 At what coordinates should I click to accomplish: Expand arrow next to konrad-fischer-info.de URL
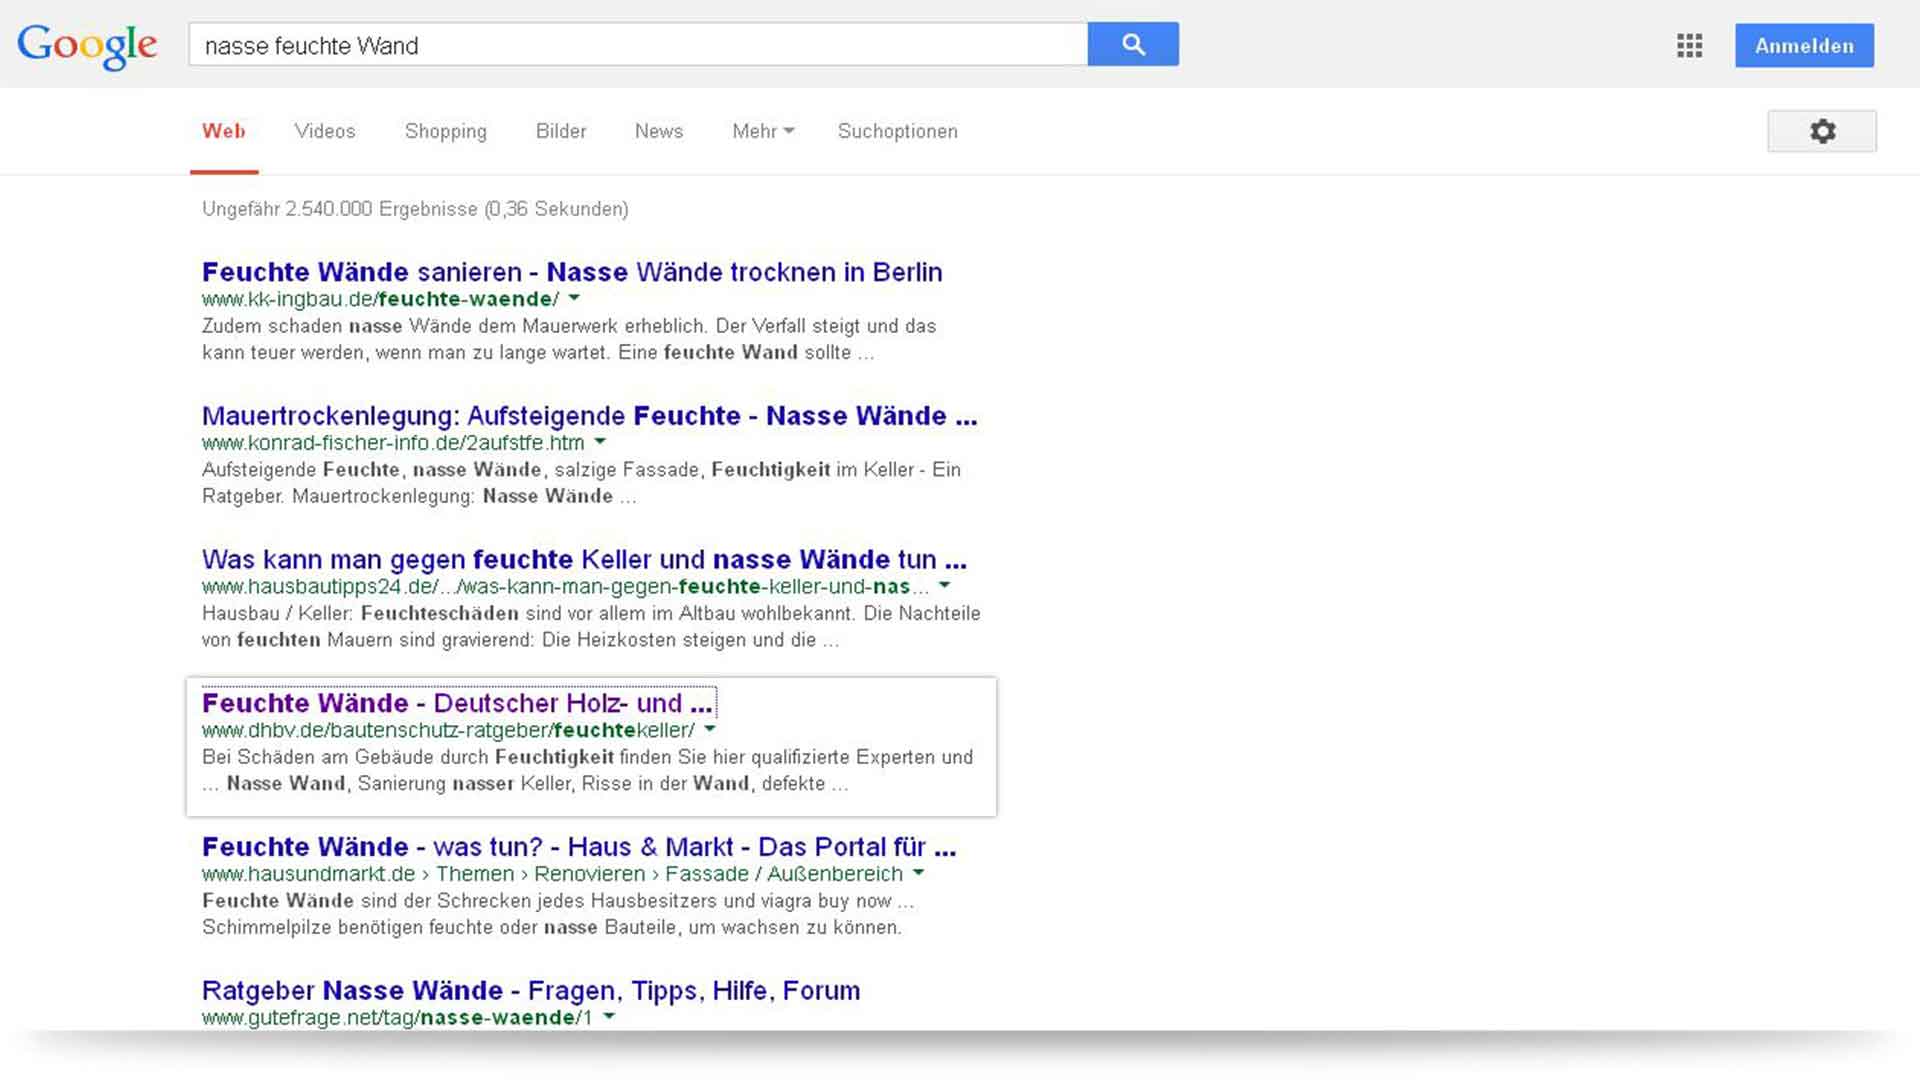click(600, 441)
